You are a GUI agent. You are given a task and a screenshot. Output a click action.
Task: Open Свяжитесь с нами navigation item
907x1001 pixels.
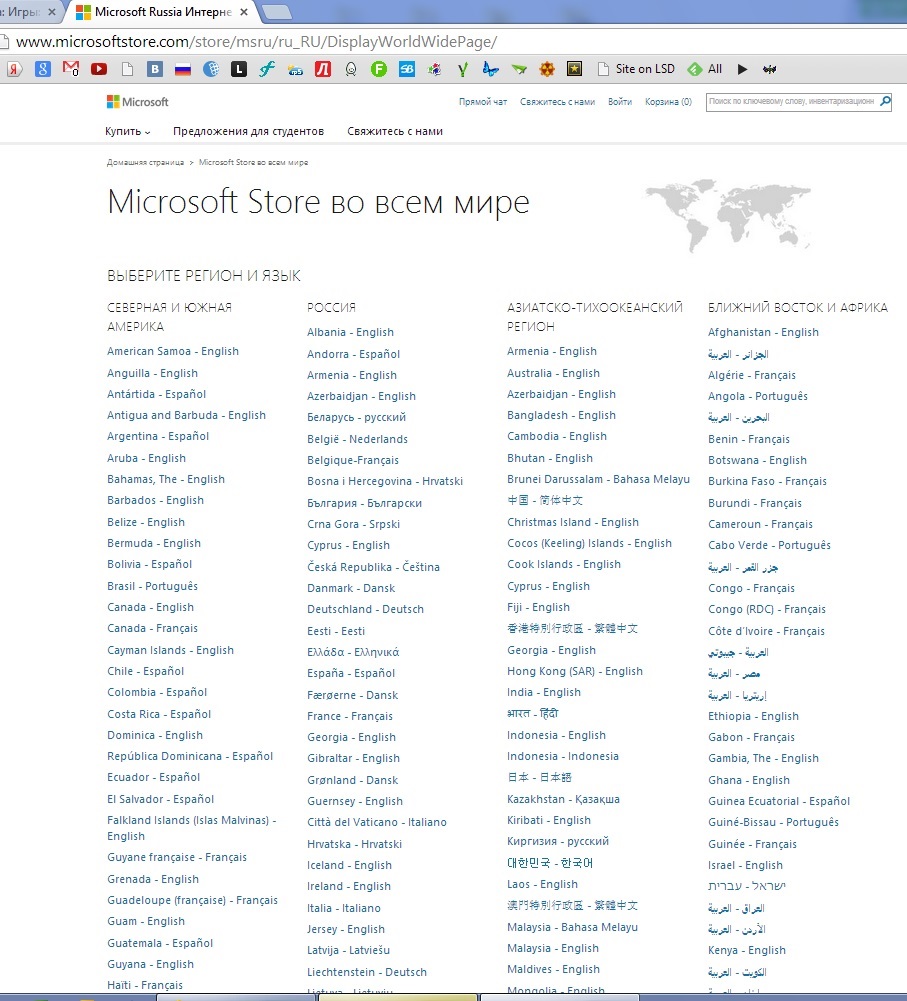click(395, 131)
